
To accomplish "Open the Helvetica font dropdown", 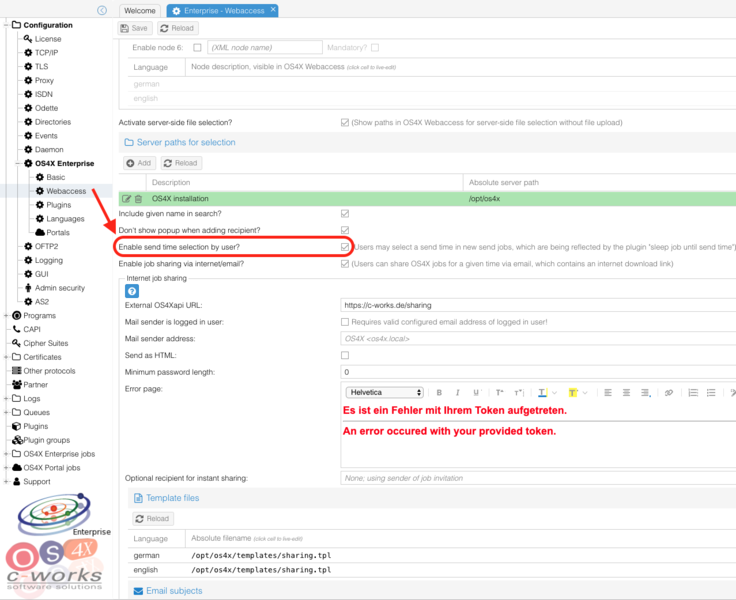I will tap(384, 393).
